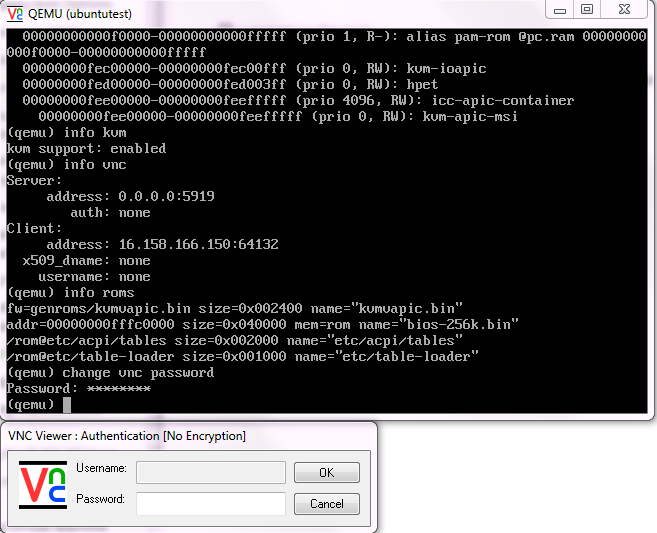This screenshot has width=657, height=533.
Task: Click the masked Password asterisks line
Action: tap(79, 388)
